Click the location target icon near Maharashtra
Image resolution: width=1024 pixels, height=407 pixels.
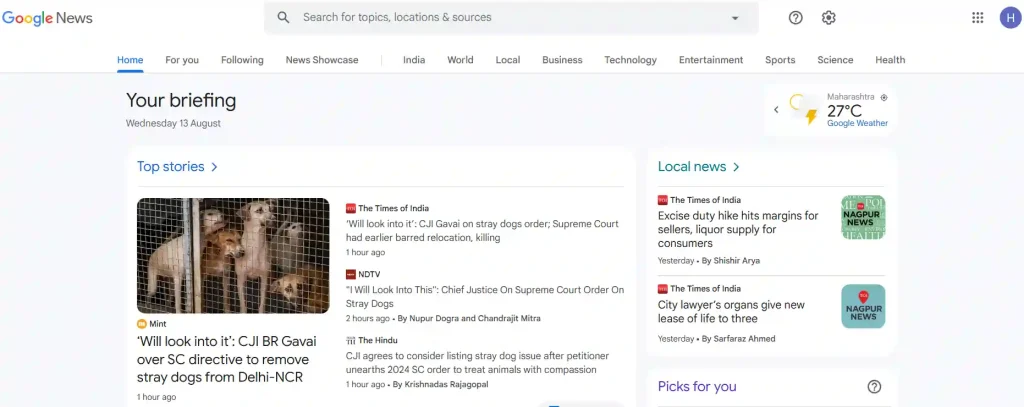pyautogui.click(x=884, y=97)
